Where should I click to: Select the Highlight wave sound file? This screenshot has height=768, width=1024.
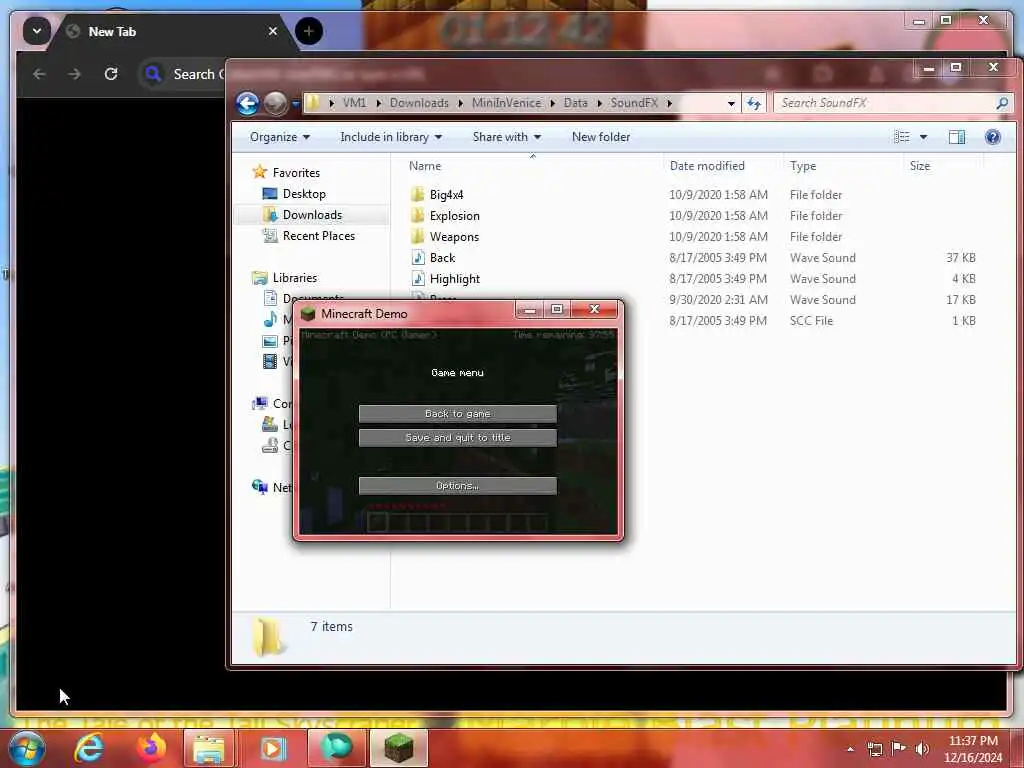pyautogui.click(x=454, y=279)
